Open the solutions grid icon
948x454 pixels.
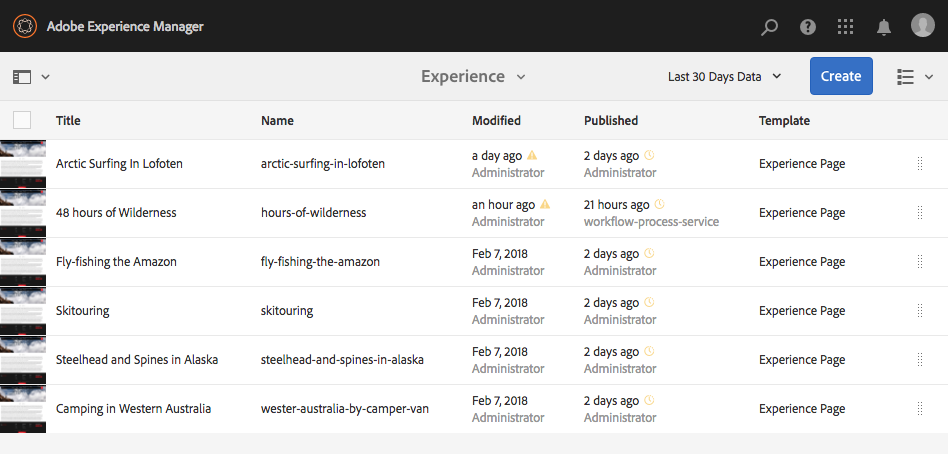click(846, 27)
